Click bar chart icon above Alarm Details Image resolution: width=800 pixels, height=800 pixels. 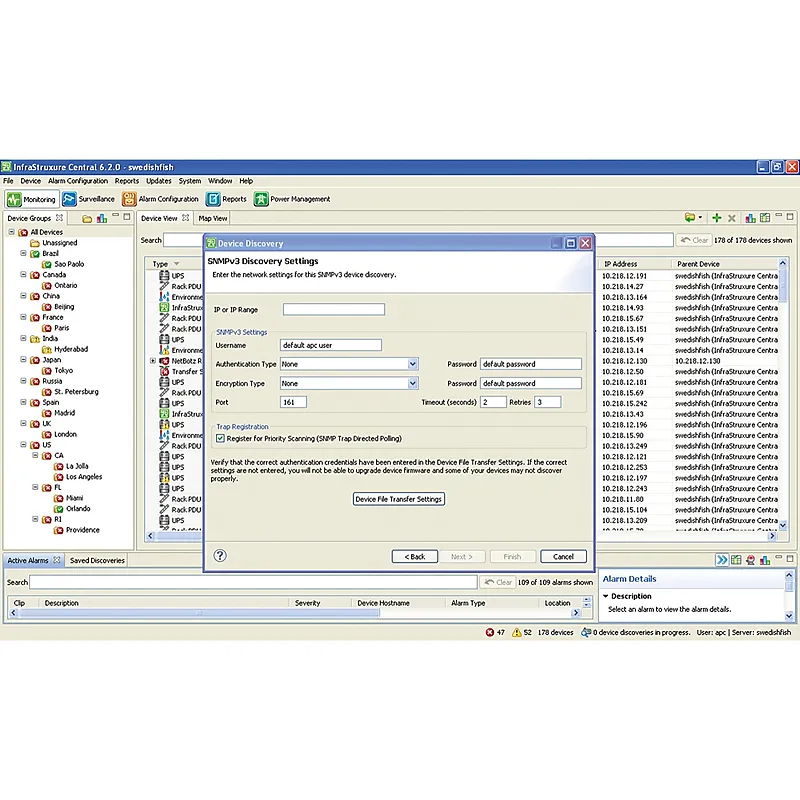coord(765,560)
